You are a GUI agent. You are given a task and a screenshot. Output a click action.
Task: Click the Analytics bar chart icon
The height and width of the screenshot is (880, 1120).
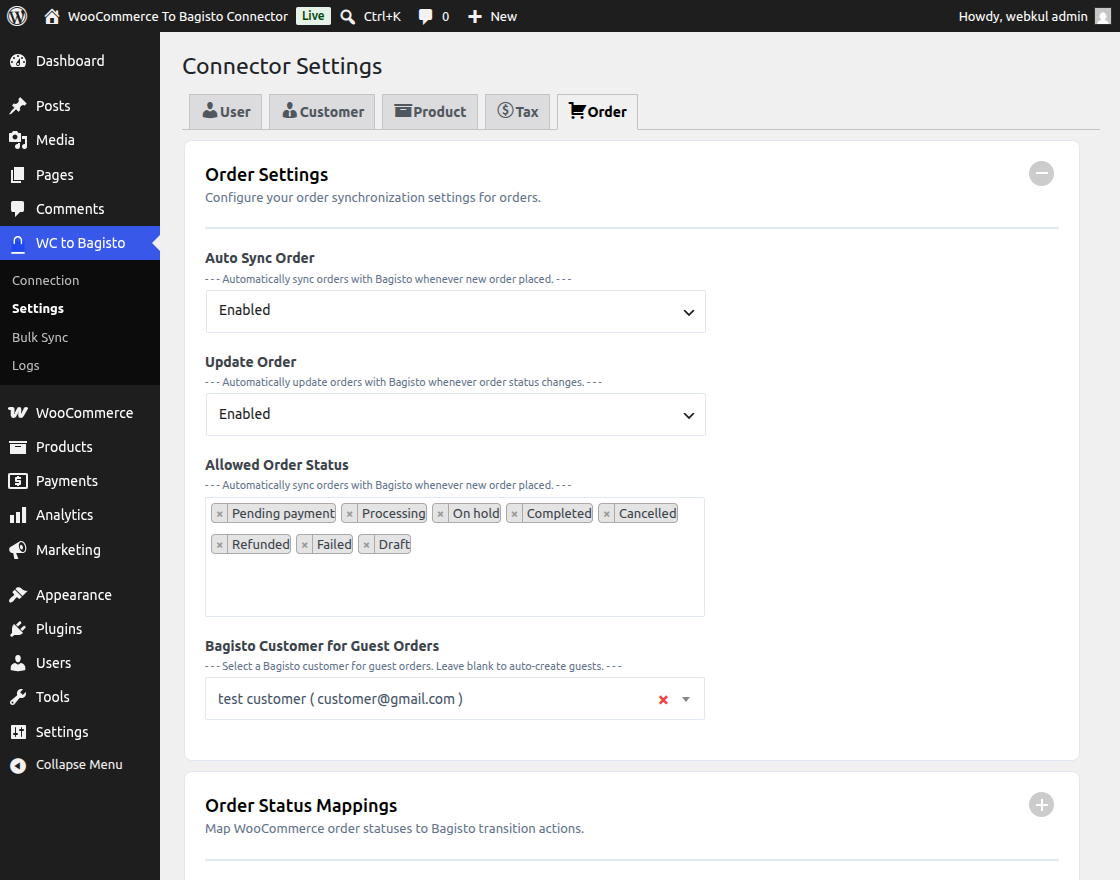18,515
